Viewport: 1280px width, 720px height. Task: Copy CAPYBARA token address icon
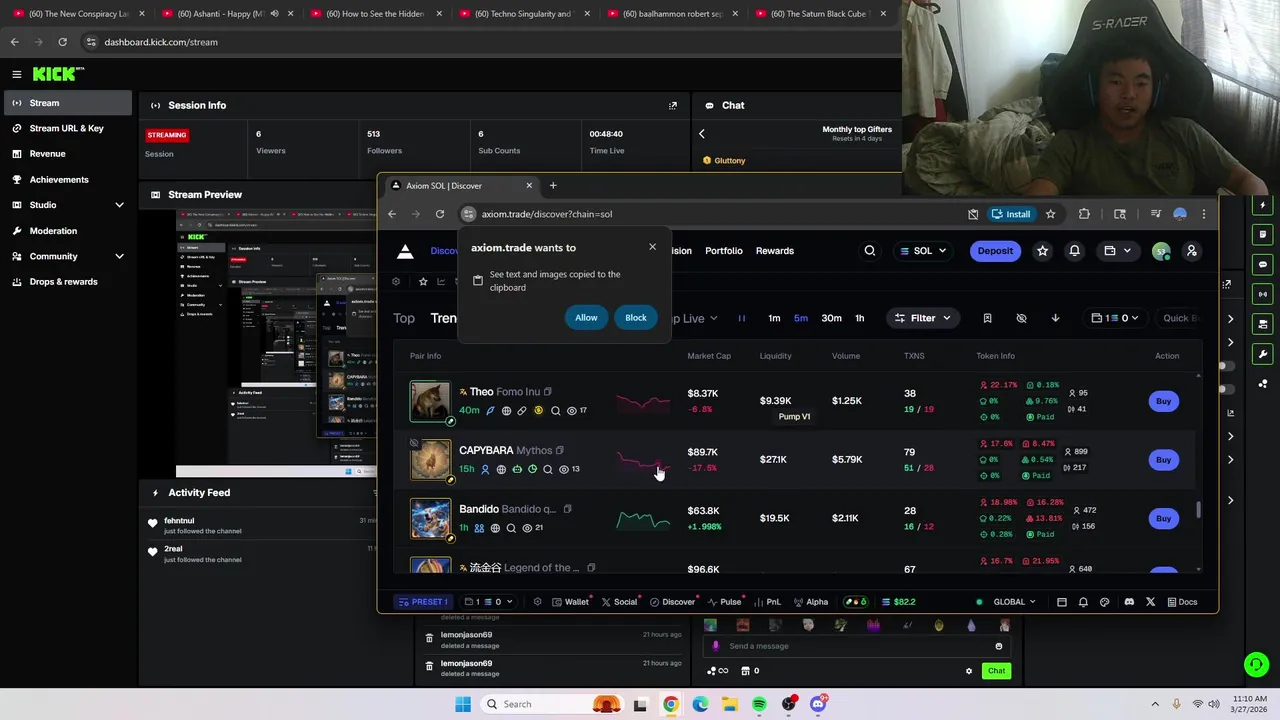559,451
